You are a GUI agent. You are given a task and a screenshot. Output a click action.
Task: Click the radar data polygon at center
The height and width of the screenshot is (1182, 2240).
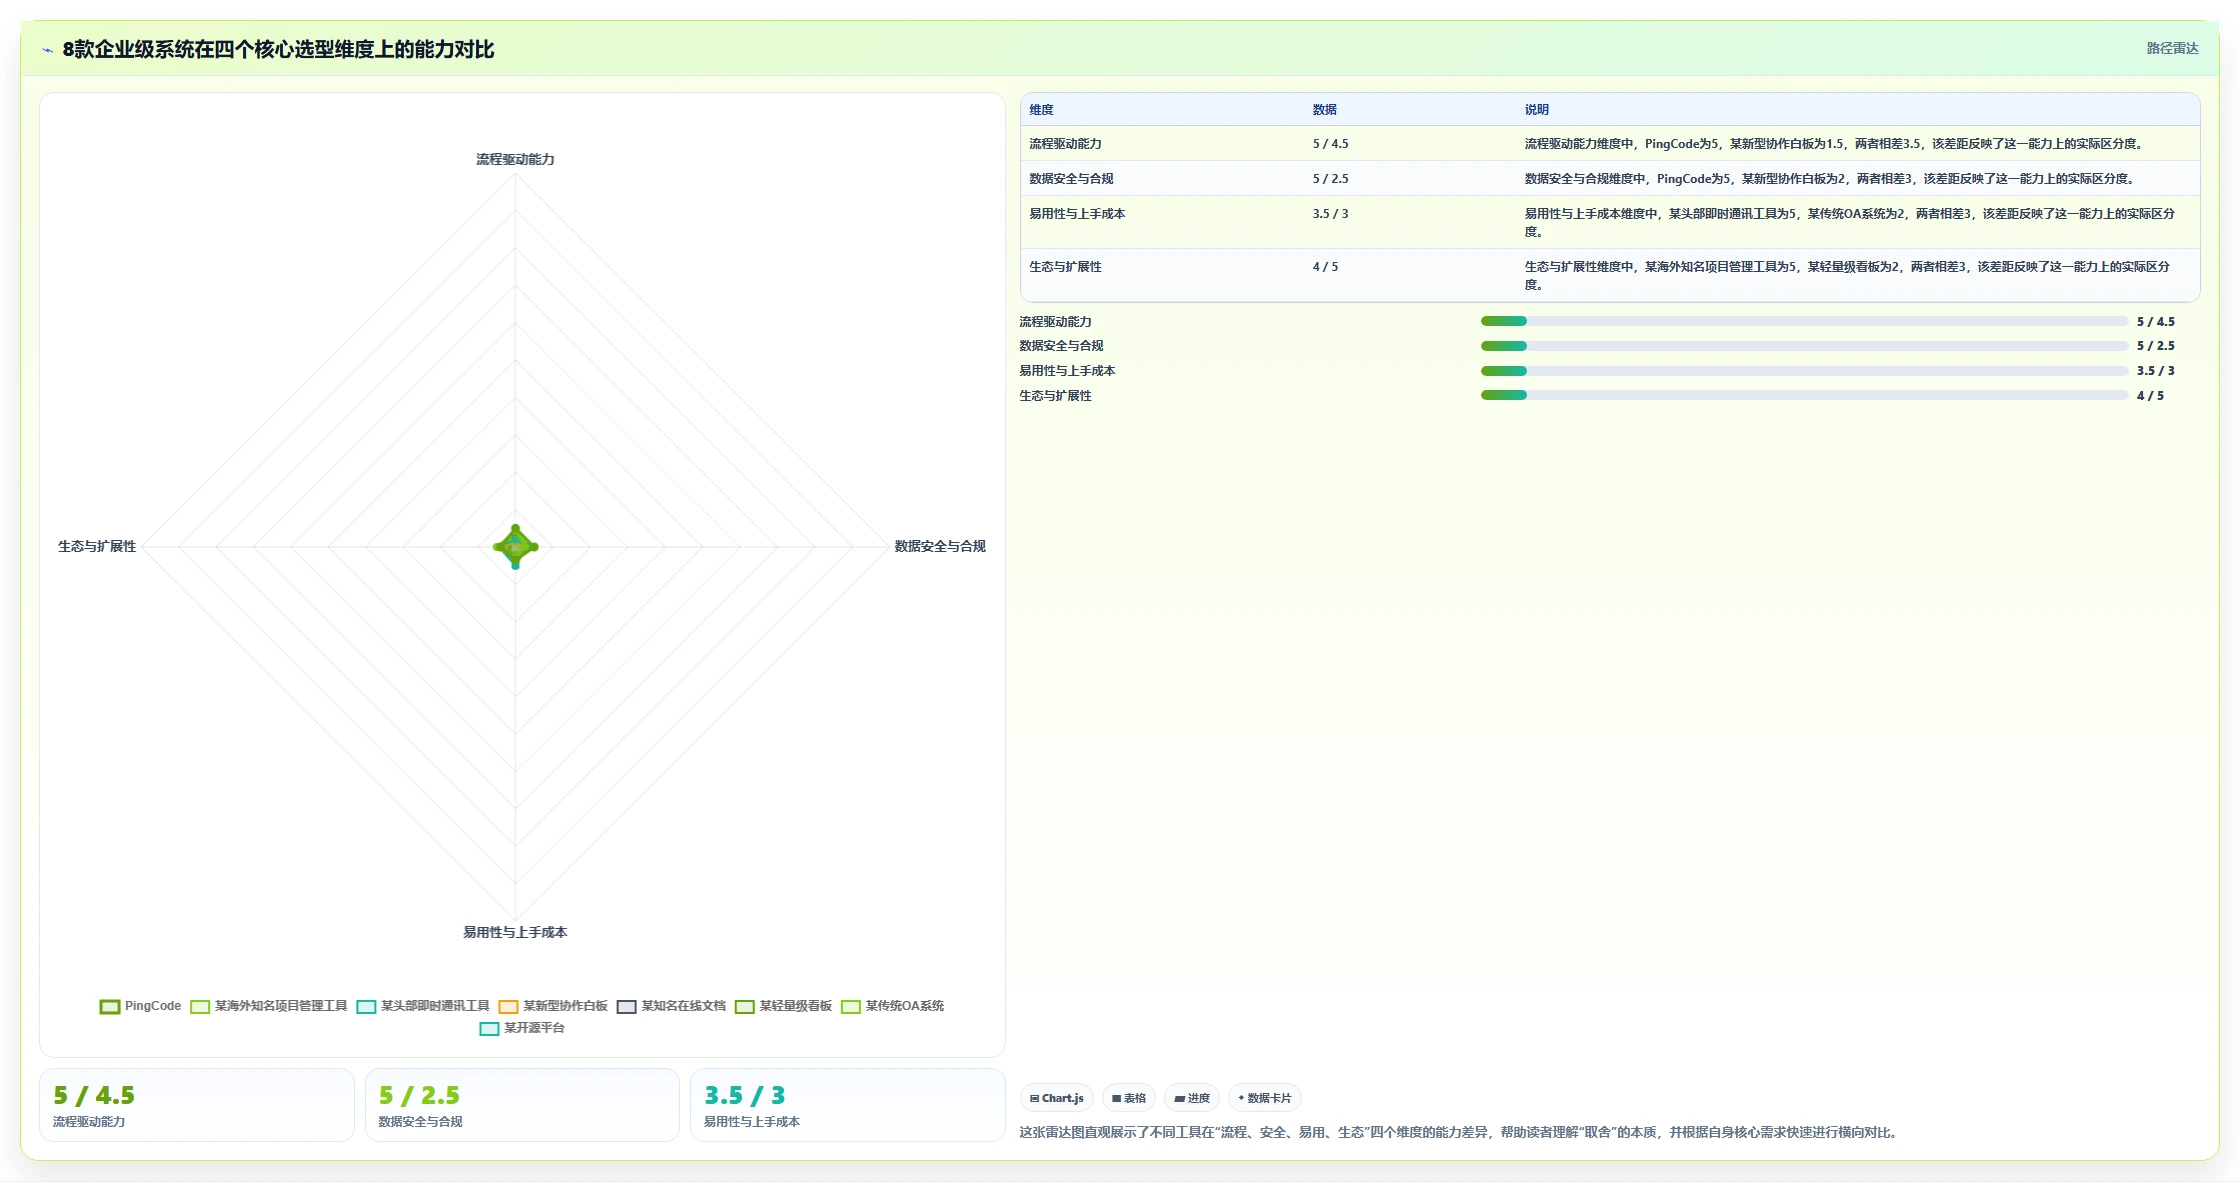coord(516,547)
